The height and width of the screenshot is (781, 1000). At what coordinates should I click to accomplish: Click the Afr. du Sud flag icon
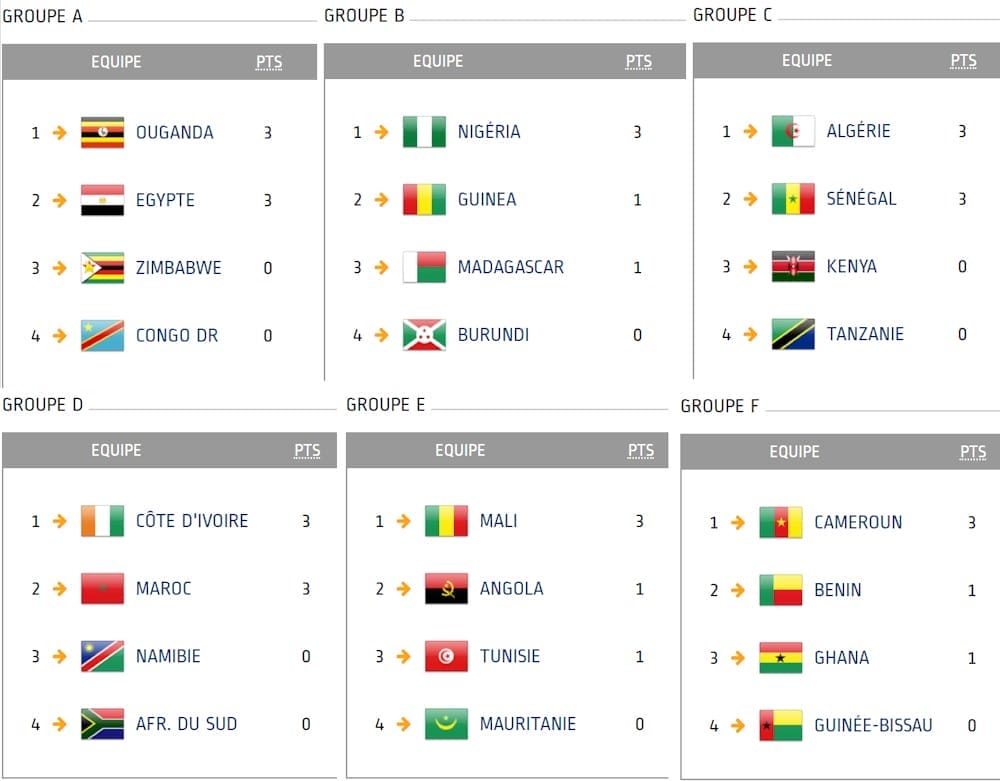tap(102, 724)
